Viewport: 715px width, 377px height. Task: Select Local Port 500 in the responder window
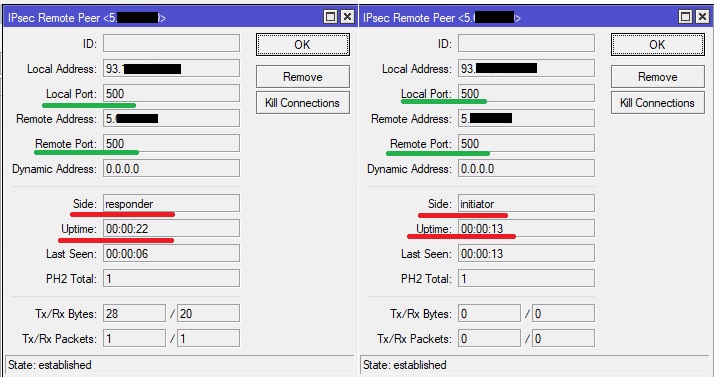coord(171,93)
